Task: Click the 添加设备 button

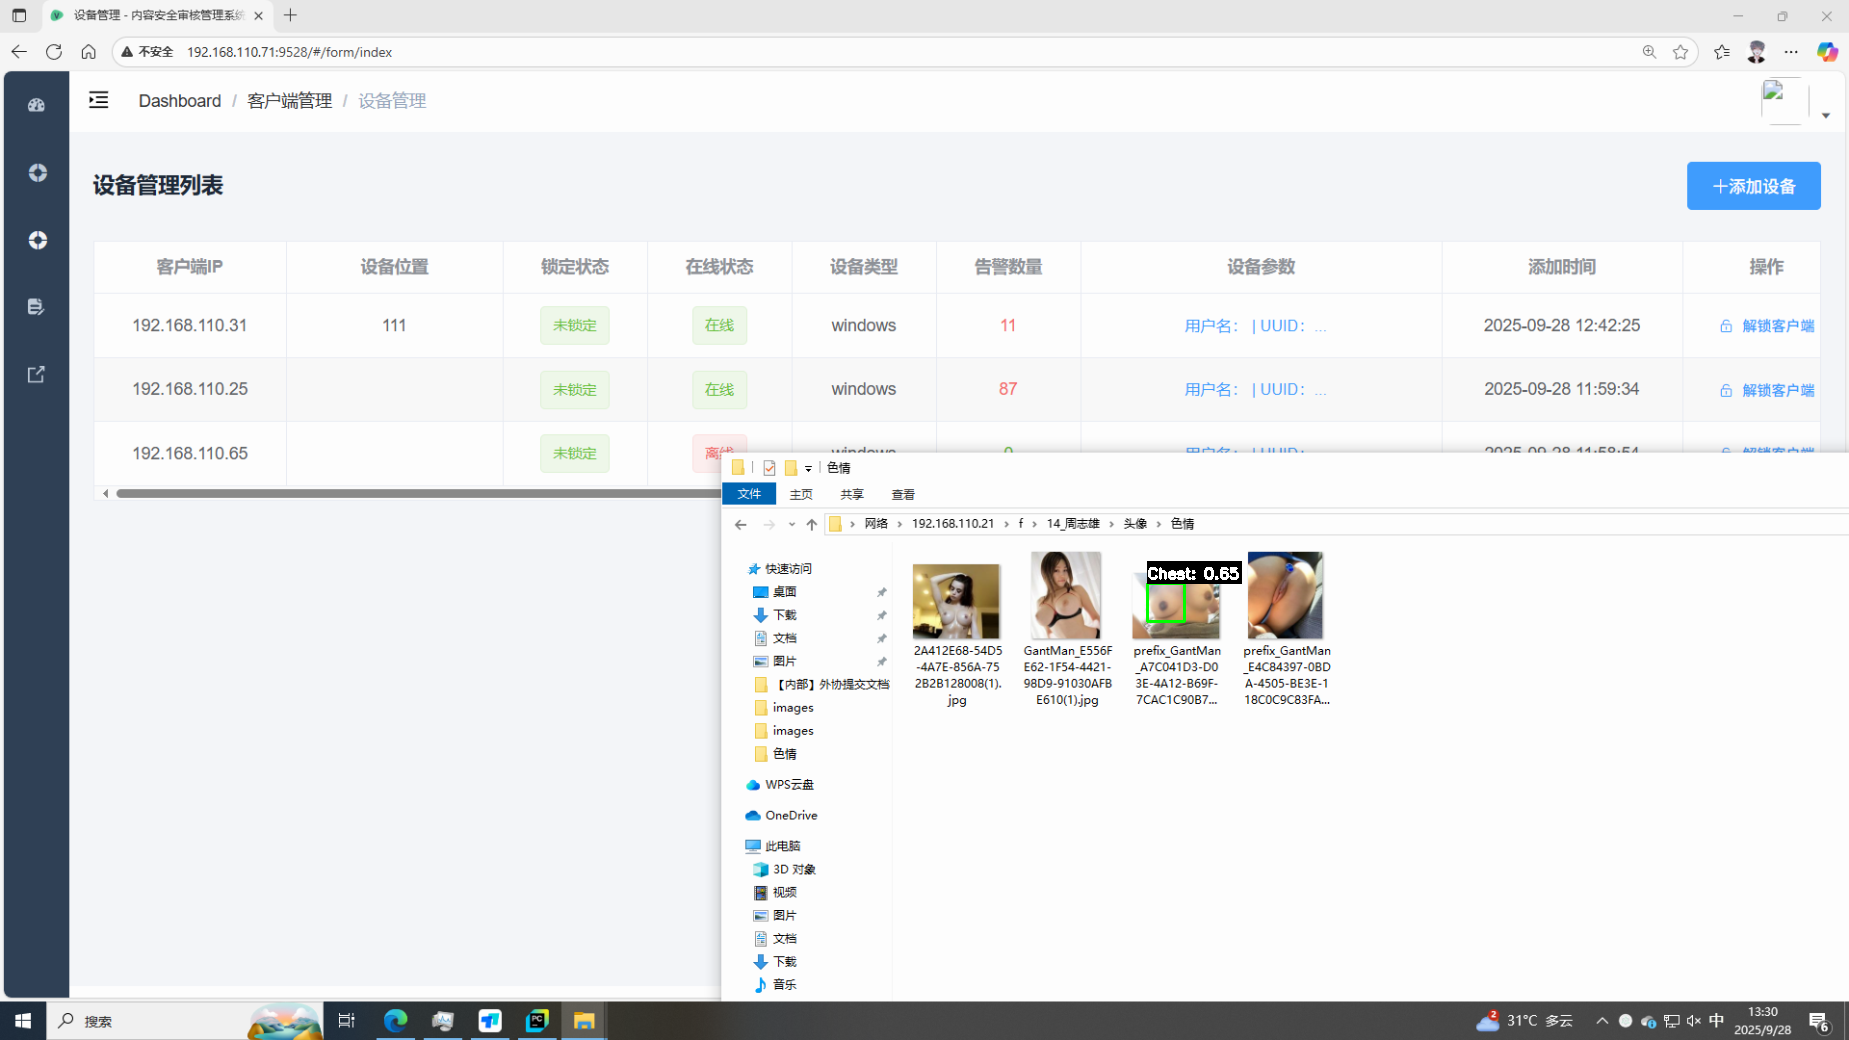Action: pos(1753,186)
